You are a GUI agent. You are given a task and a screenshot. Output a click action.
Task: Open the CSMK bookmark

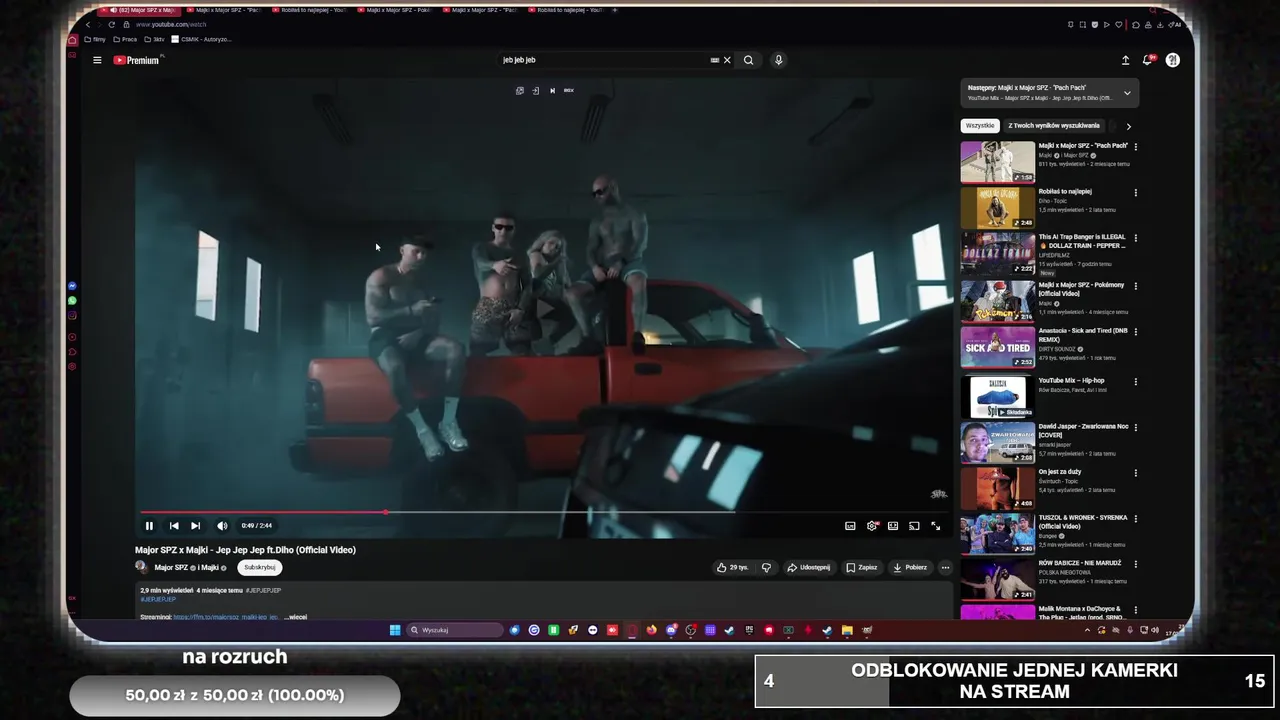202,39
